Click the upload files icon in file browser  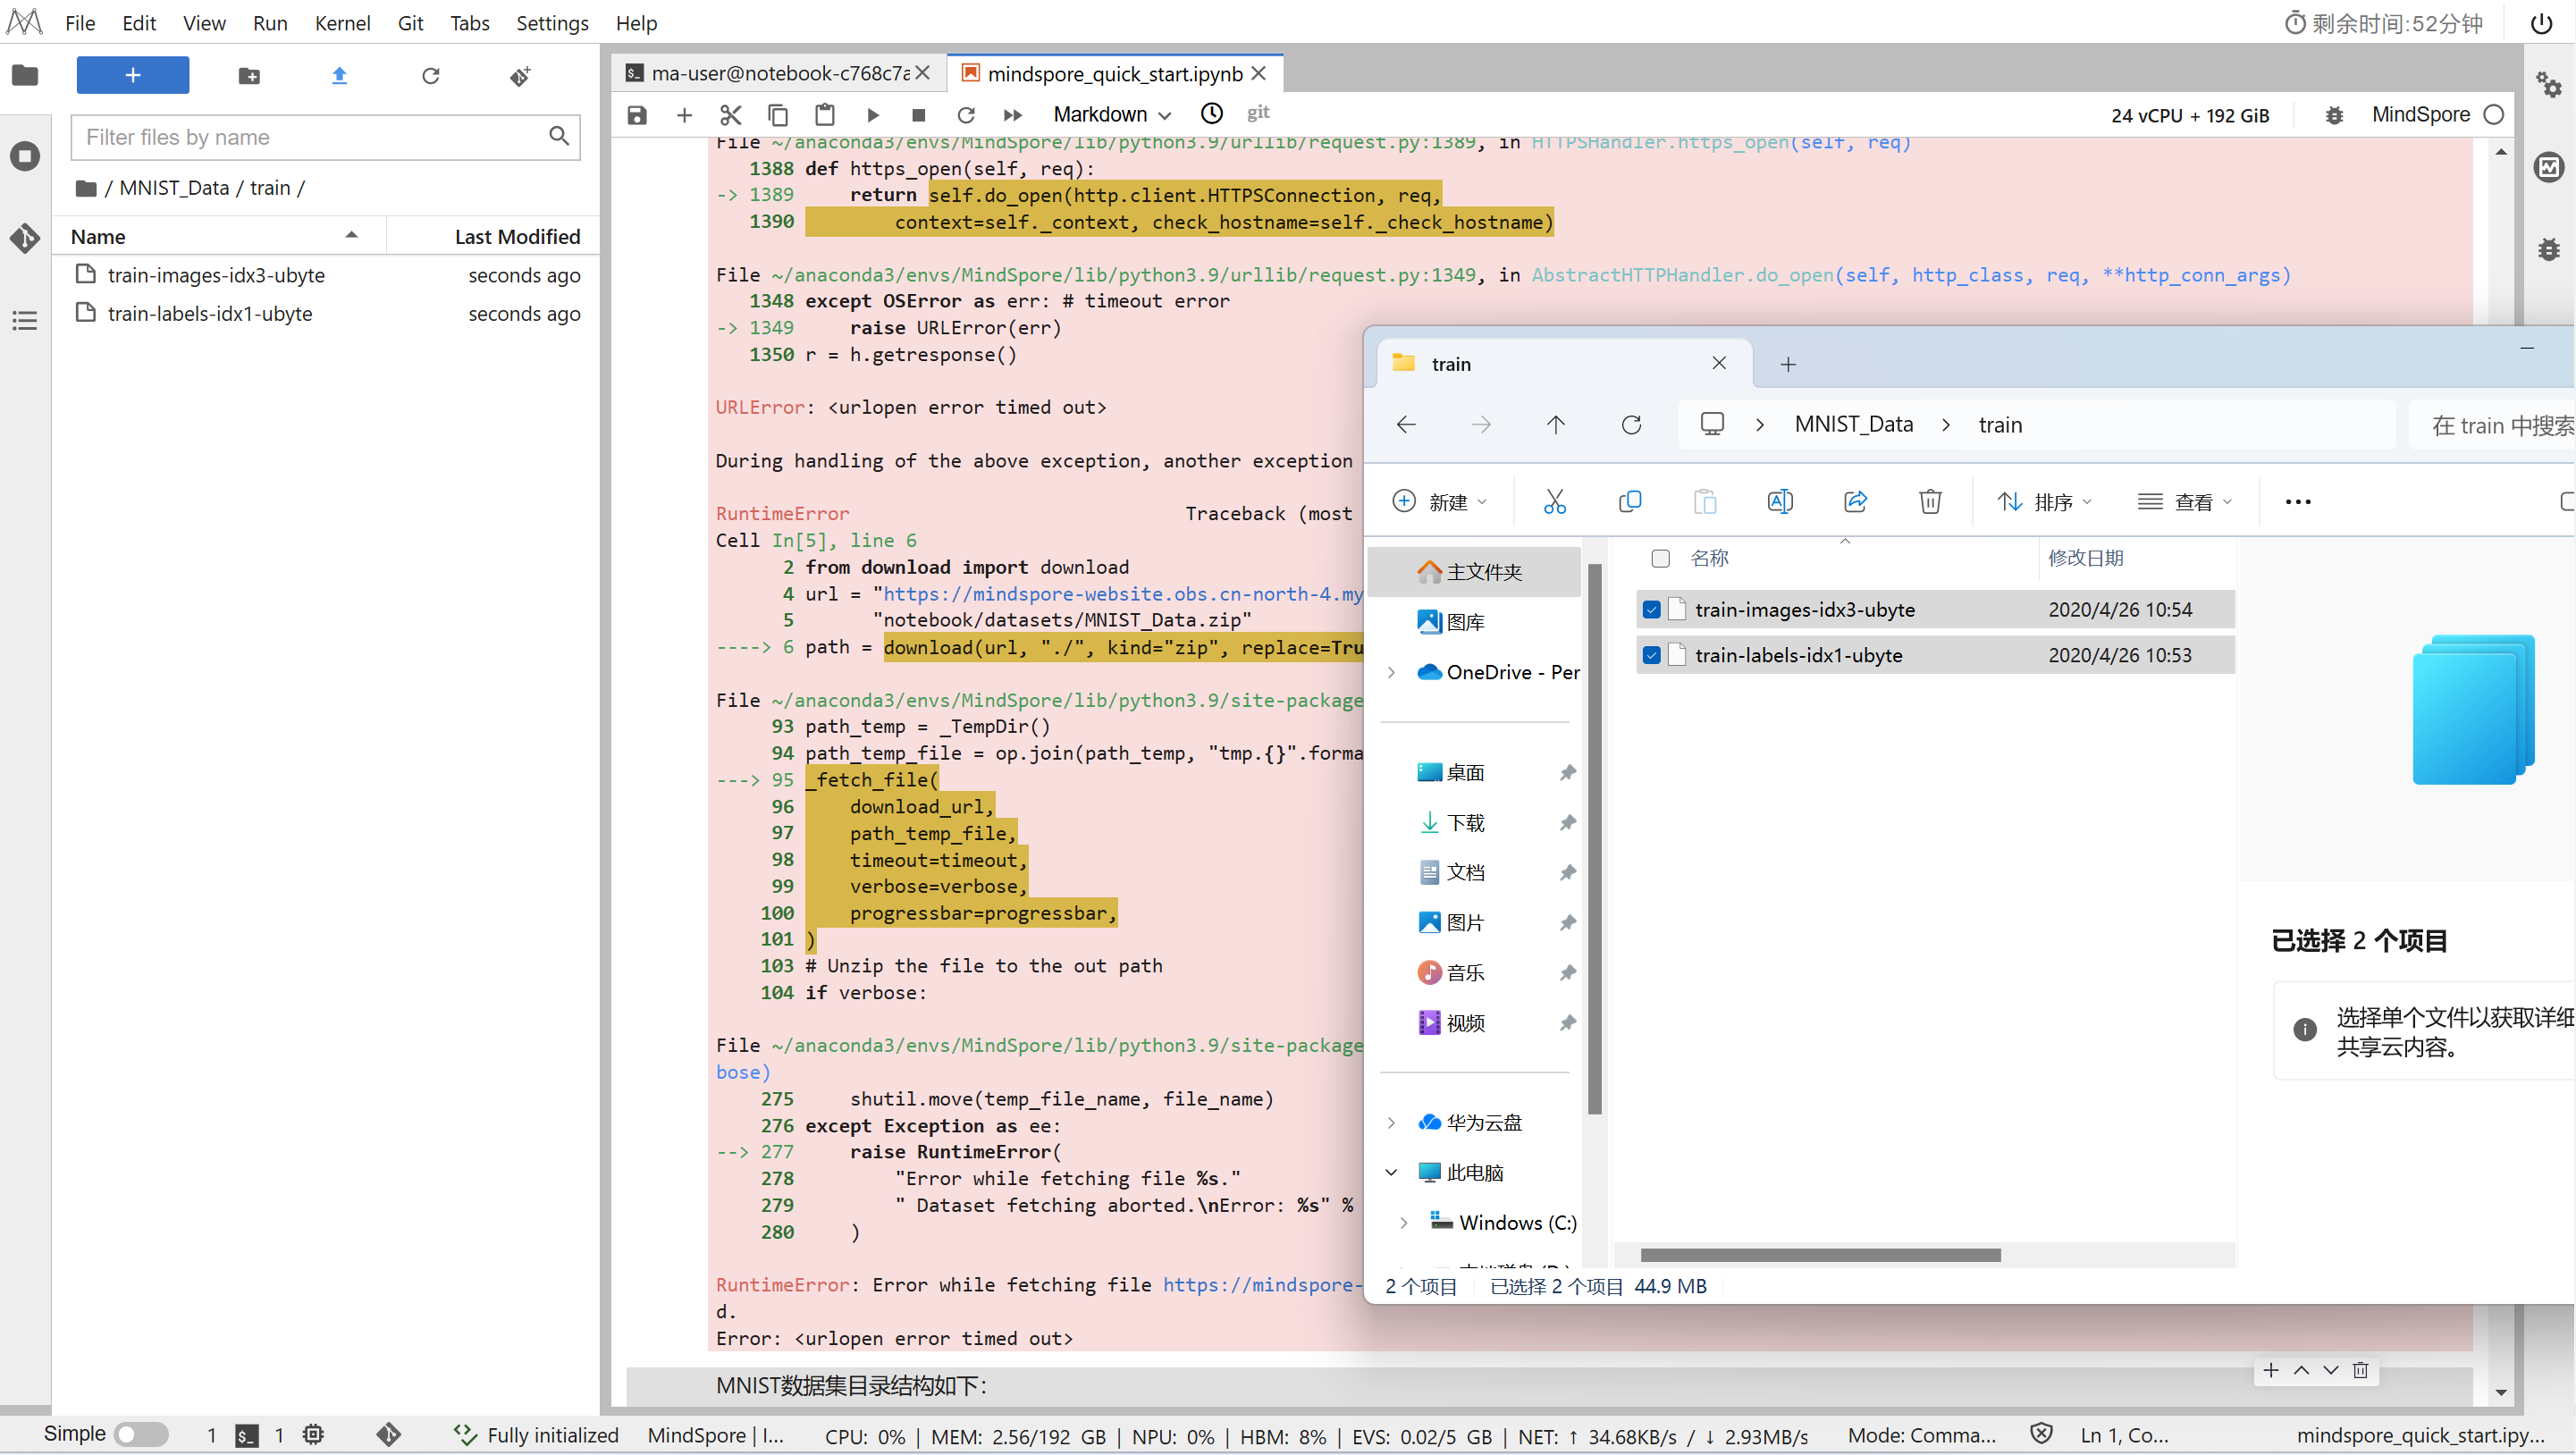pyautogui.click(x=339, y=76)
